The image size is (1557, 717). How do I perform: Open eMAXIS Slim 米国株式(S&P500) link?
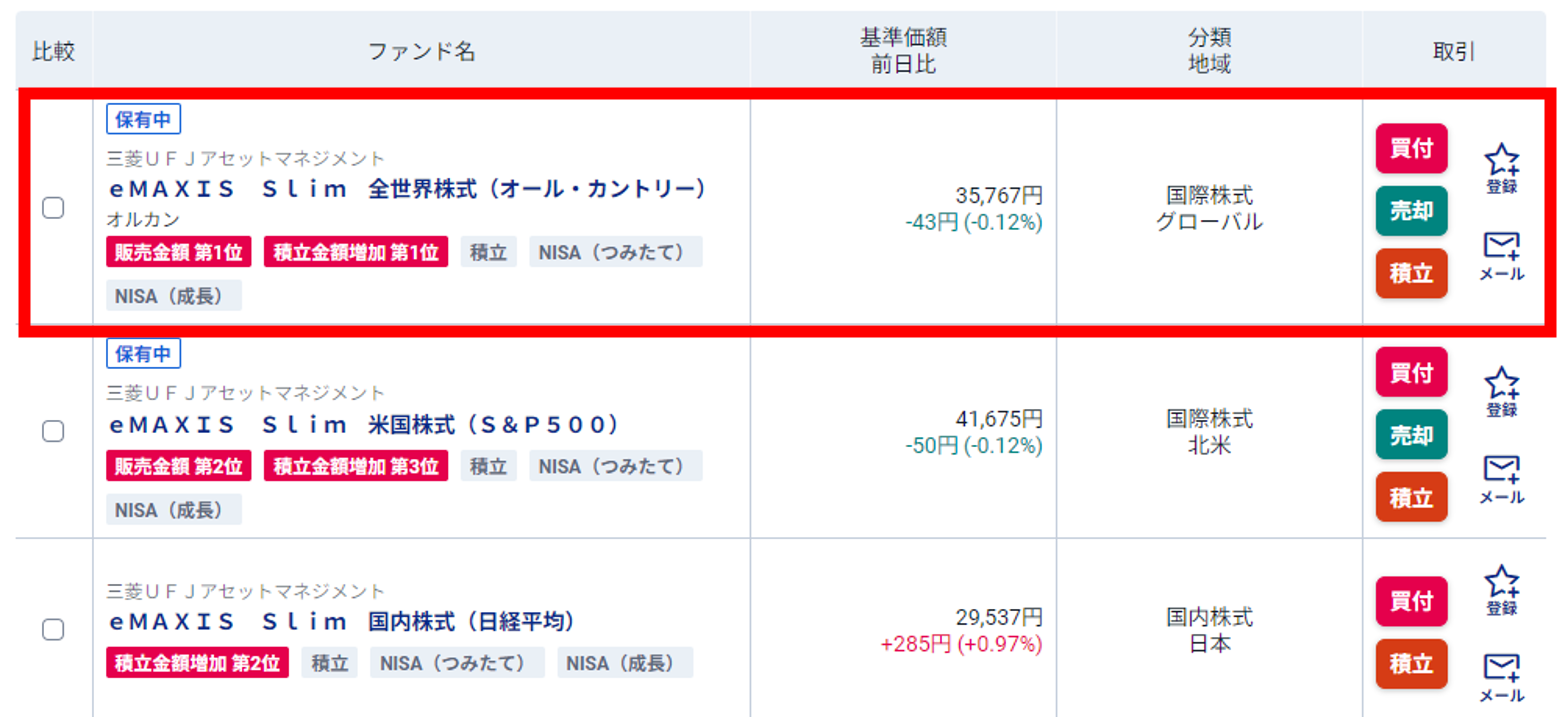(364, 425)
